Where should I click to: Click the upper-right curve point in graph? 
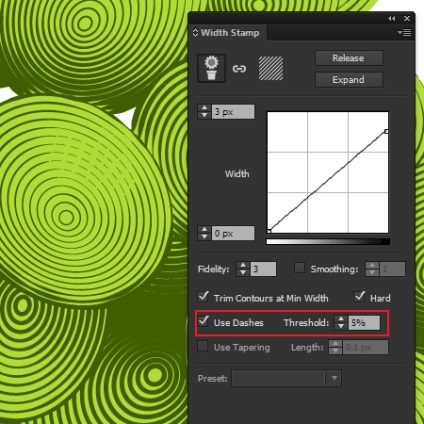tap(386, 131)
